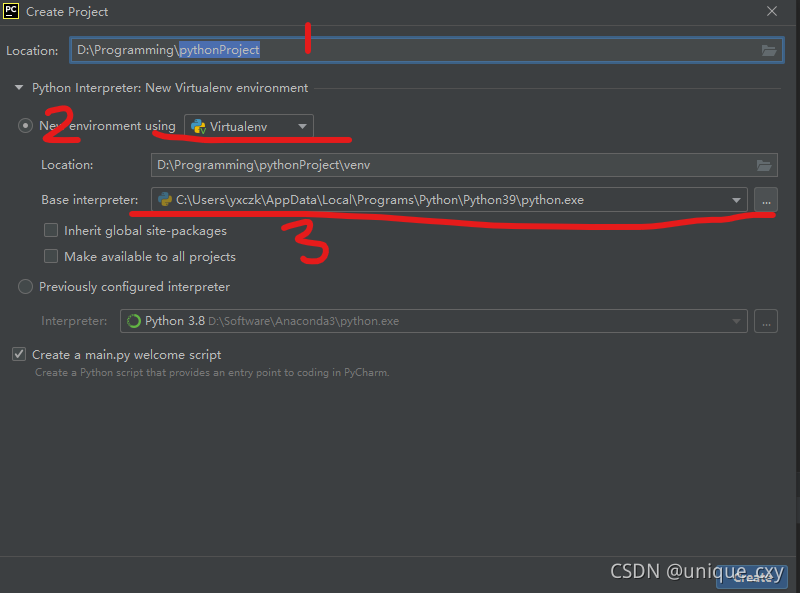Screen dimensions: 800x593
Task: Browse for the venv location folder
Action: [x=763, y=165]
